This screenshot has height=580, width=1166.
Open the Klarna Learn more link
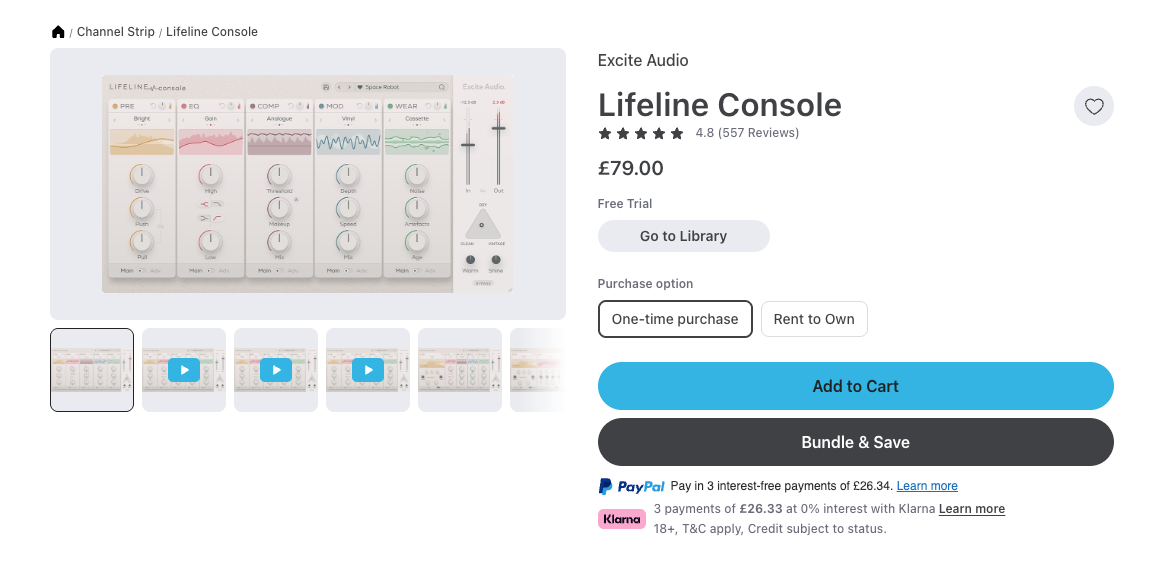972,509
